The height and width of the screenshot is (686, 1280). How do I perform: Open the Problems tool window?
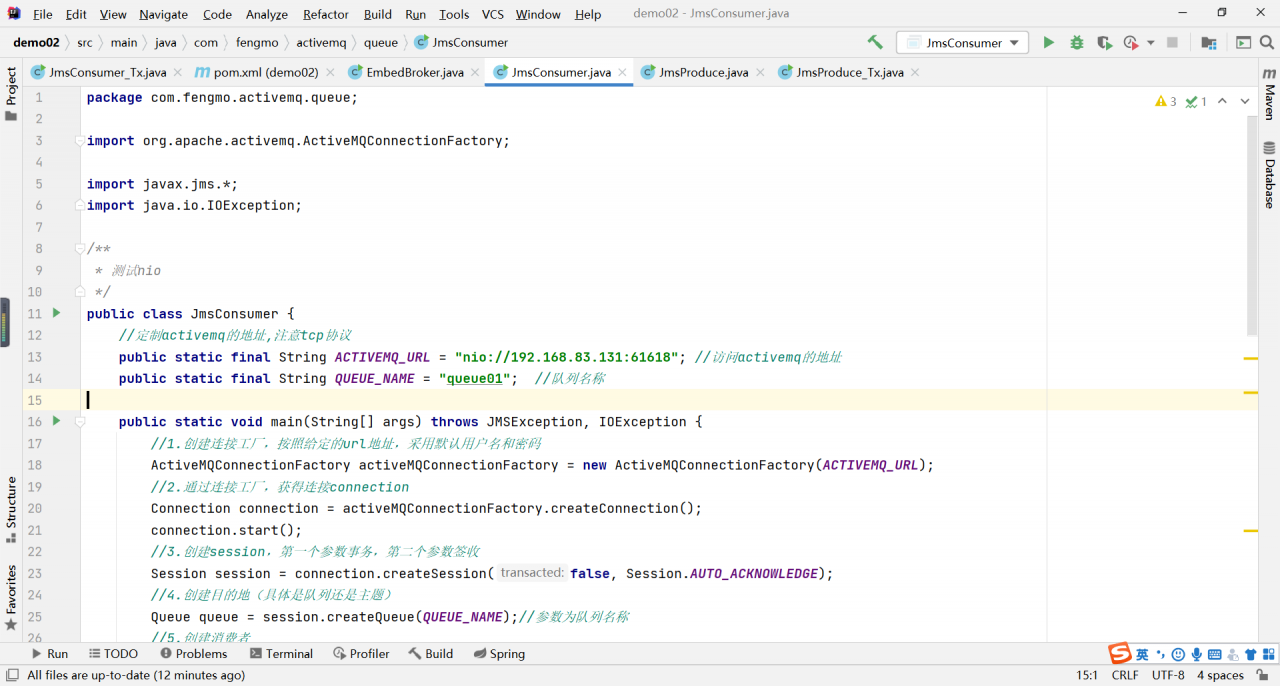click(x=192, y=653)
